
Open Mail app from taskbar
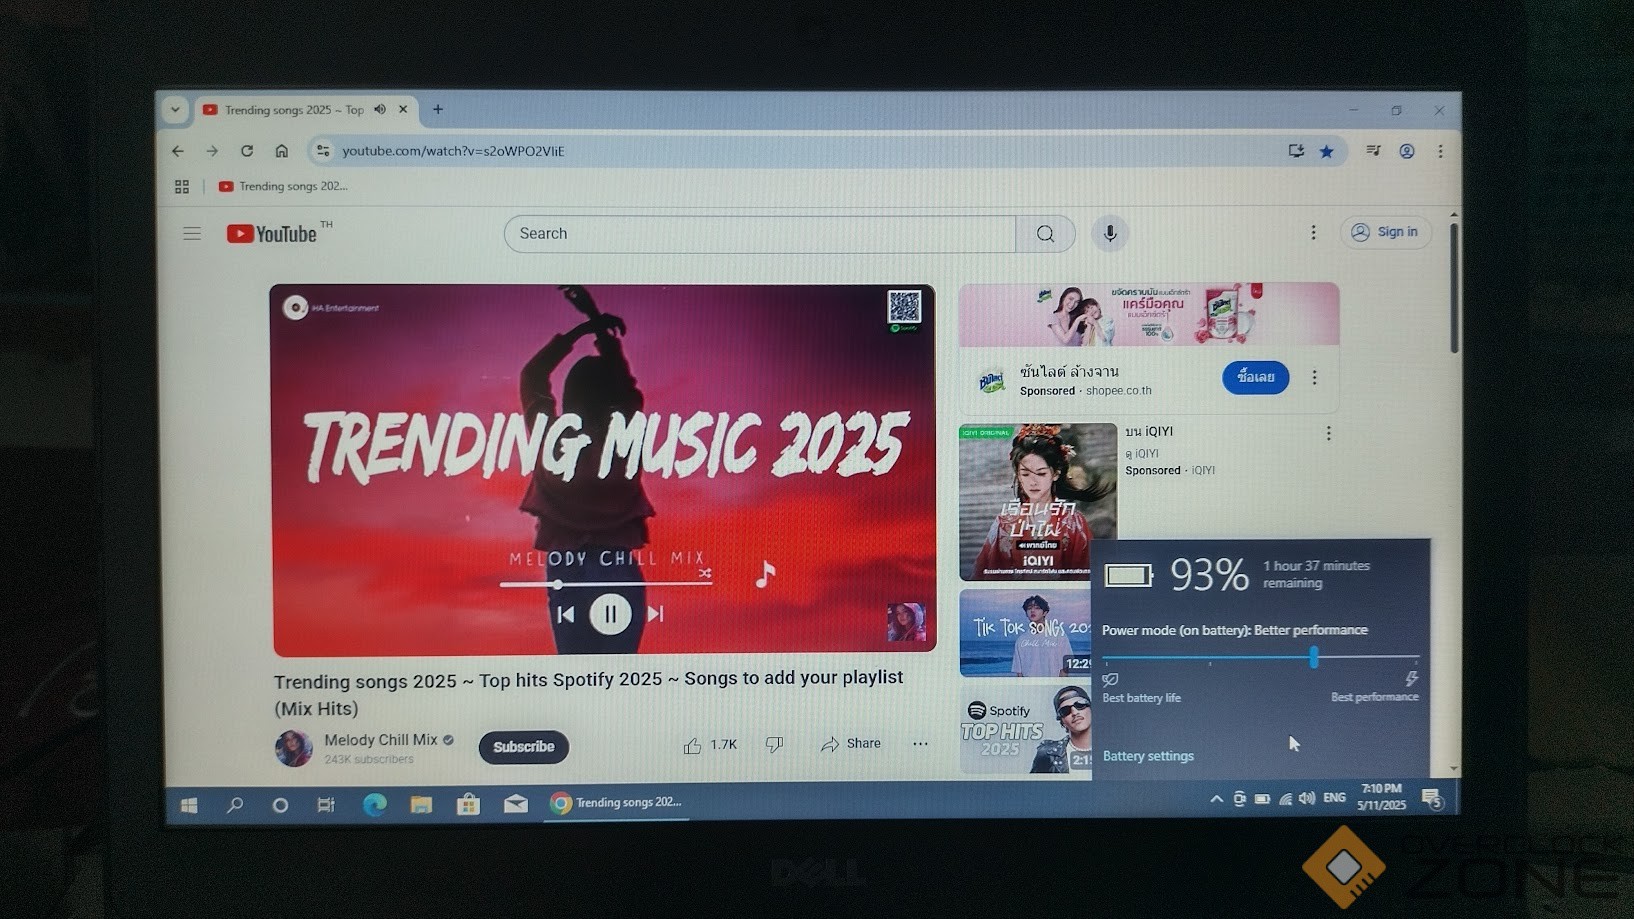click(x=515, y=803)
